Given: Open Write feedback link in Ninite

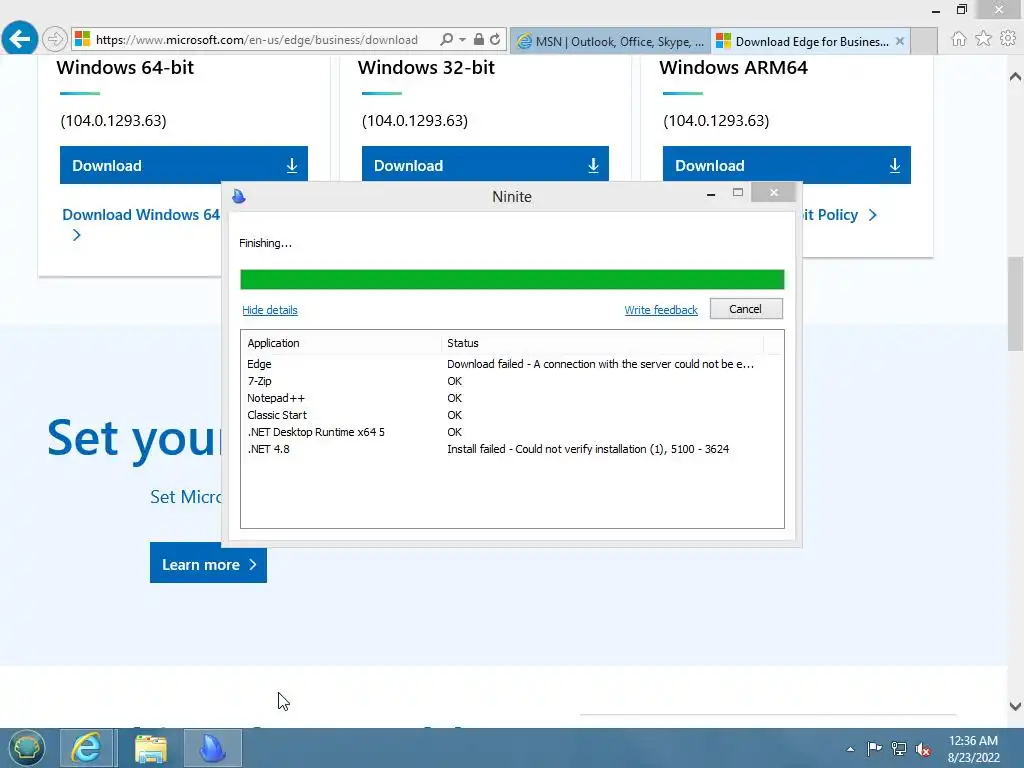Looking at the screenshot, I should (x=661, y=310).
